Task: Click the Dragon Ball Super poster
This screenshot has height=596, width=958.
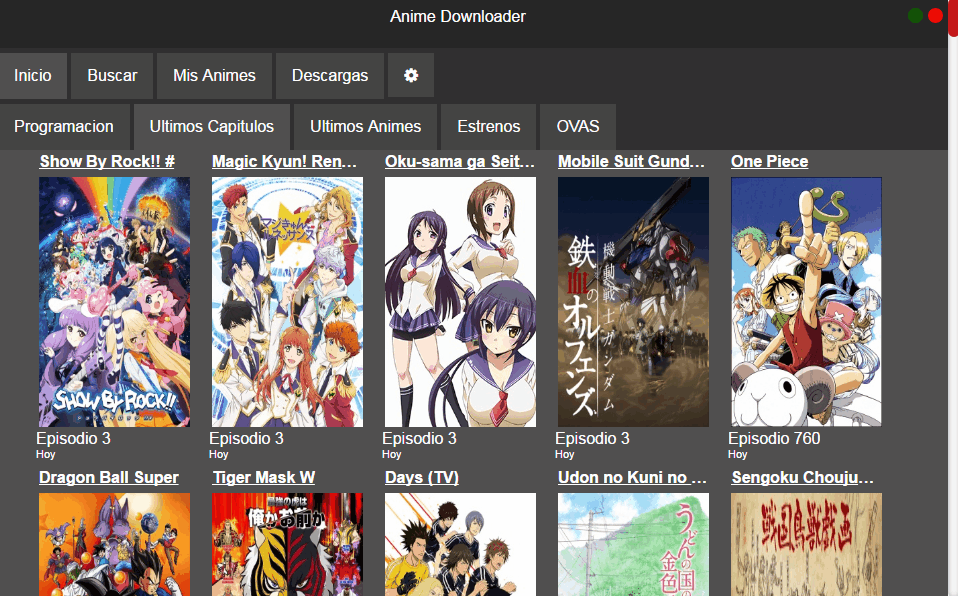Action: click(114, 545)
